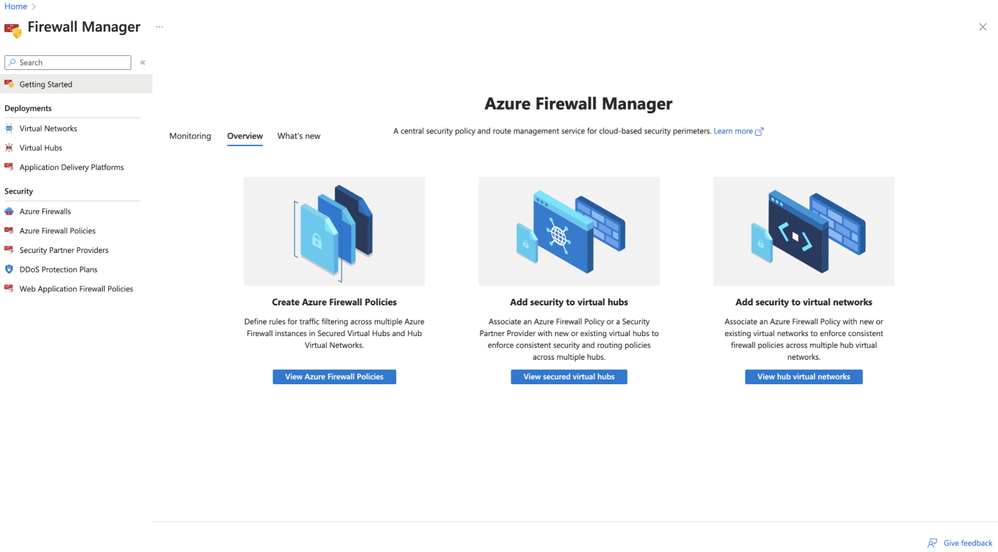This screenshot has width=998, height=552.
Task: Click the Getting Started icon
Action: click(x=9, y=84)
